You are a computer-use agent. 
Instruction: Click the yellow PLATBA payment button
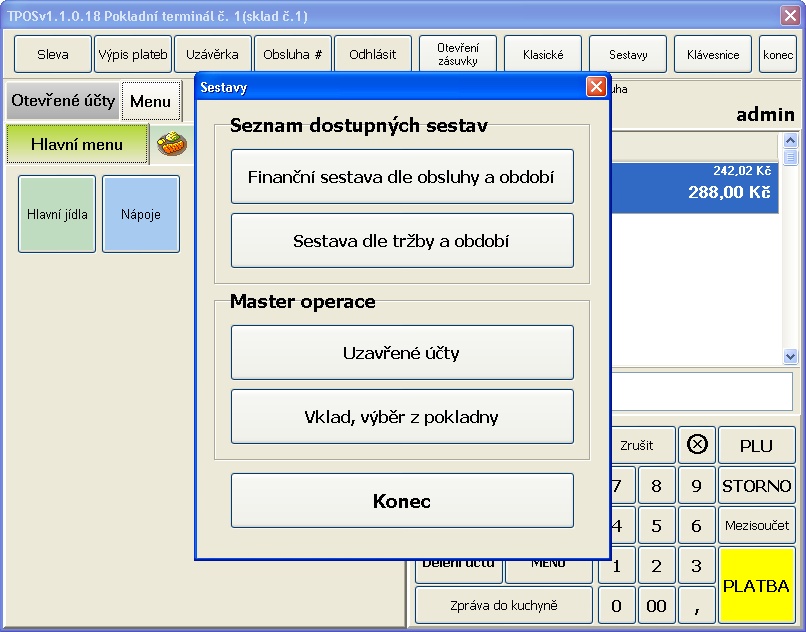pos(756,585)
